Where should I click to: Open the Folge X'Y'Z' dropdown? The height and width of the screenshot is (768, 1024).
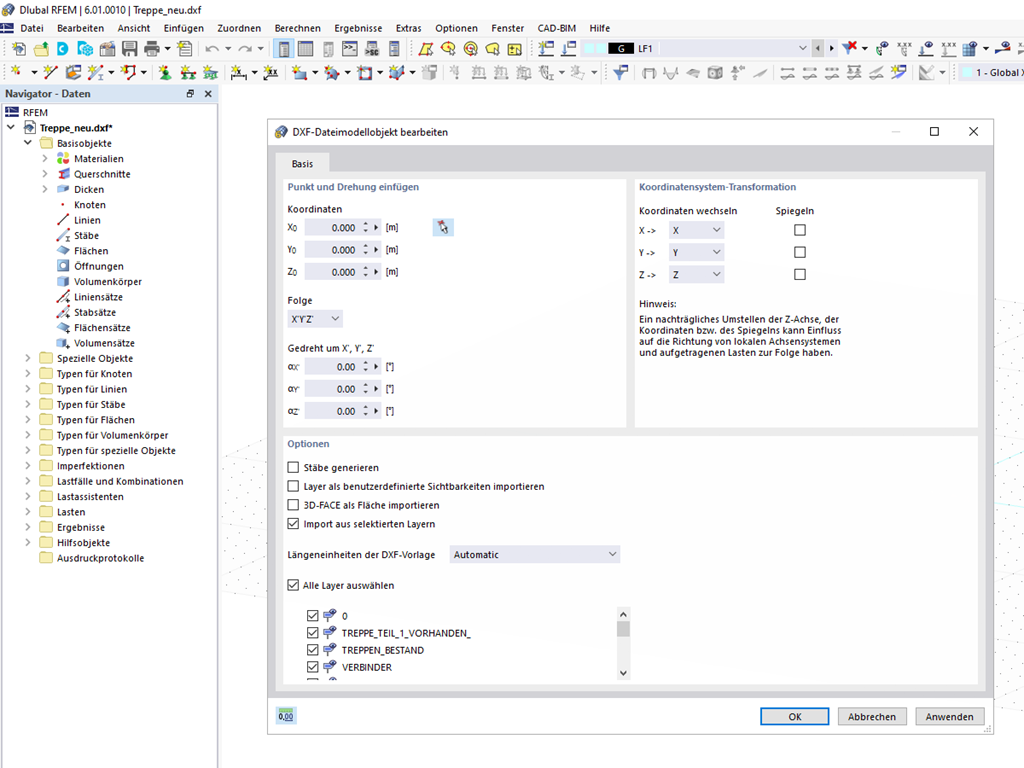pos(315,319)
